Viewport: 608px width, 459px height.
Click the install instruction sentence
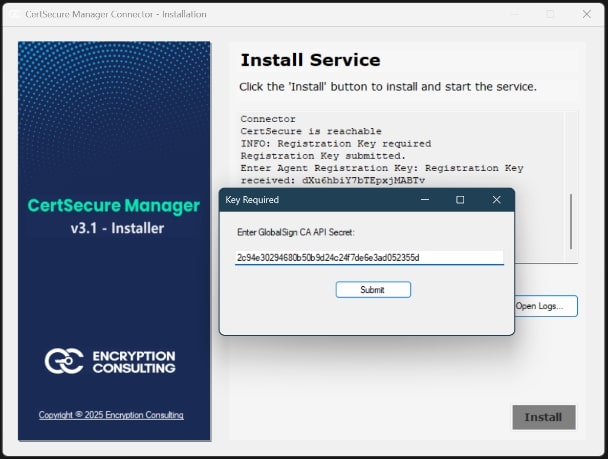[x=388, y=86]
